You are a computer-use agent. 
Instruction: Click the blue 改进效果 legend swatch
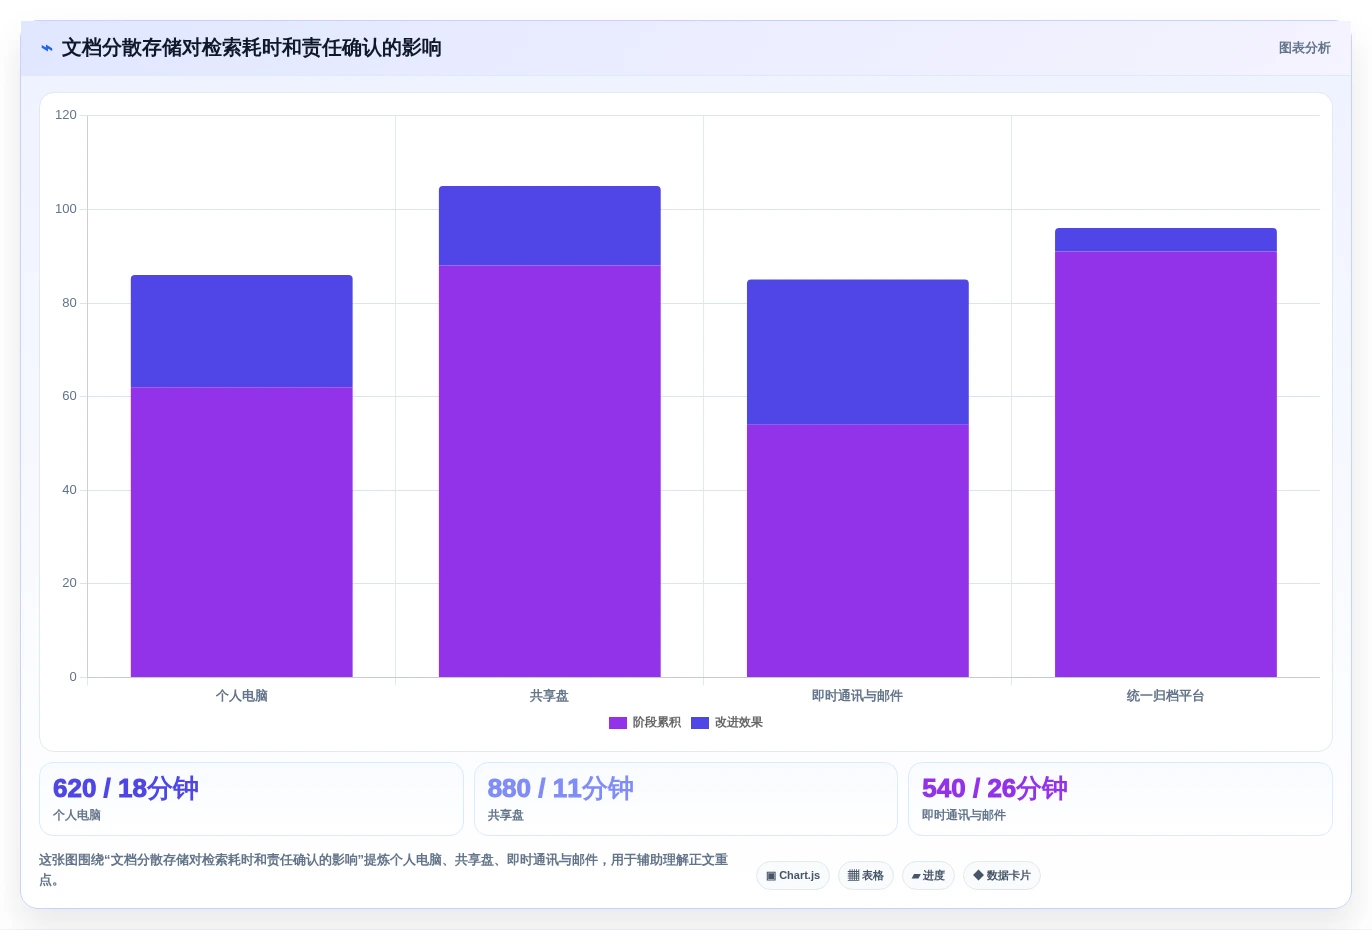pyautogui.click(x=700, y=723)
